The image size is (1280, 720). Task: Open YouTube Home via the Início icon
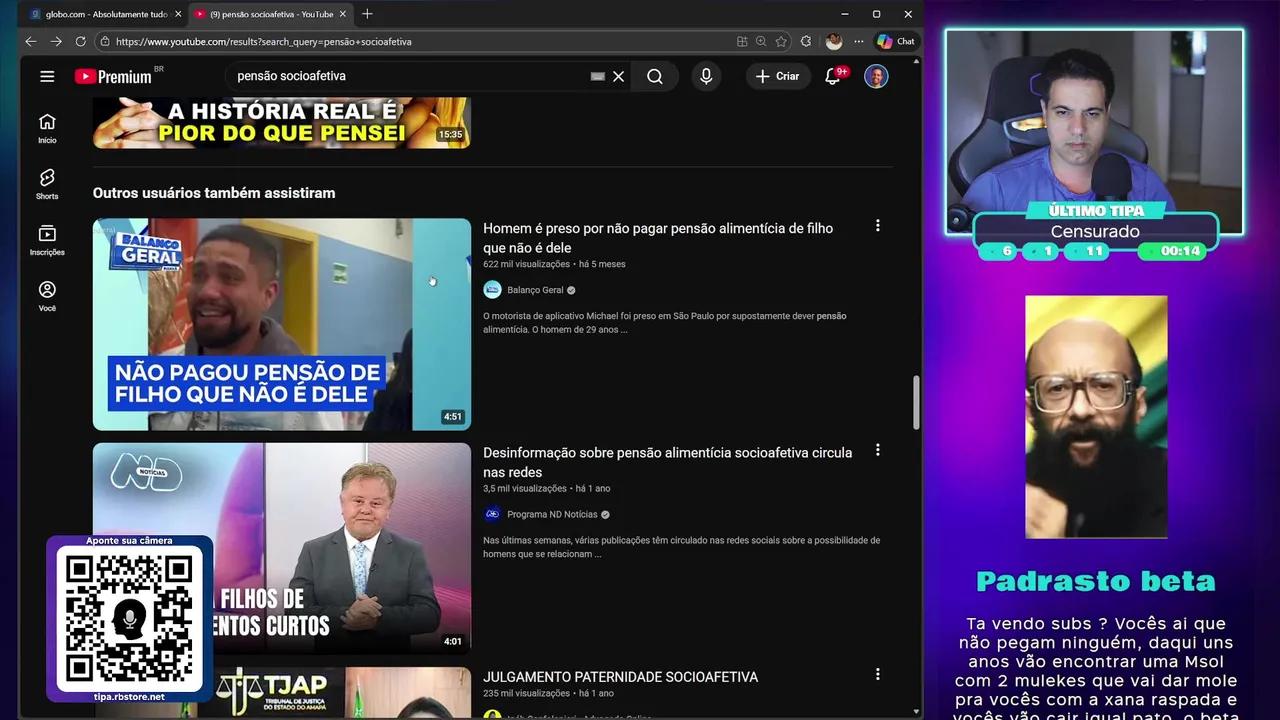(47, 128)
